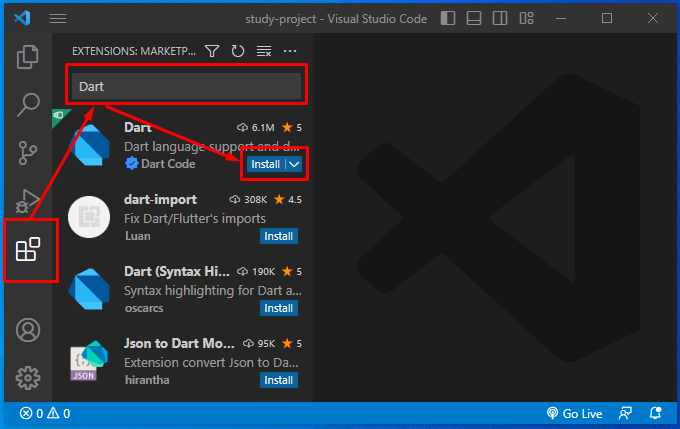Clear extensions search results icon
680x429 pixels.
[264, 51]
